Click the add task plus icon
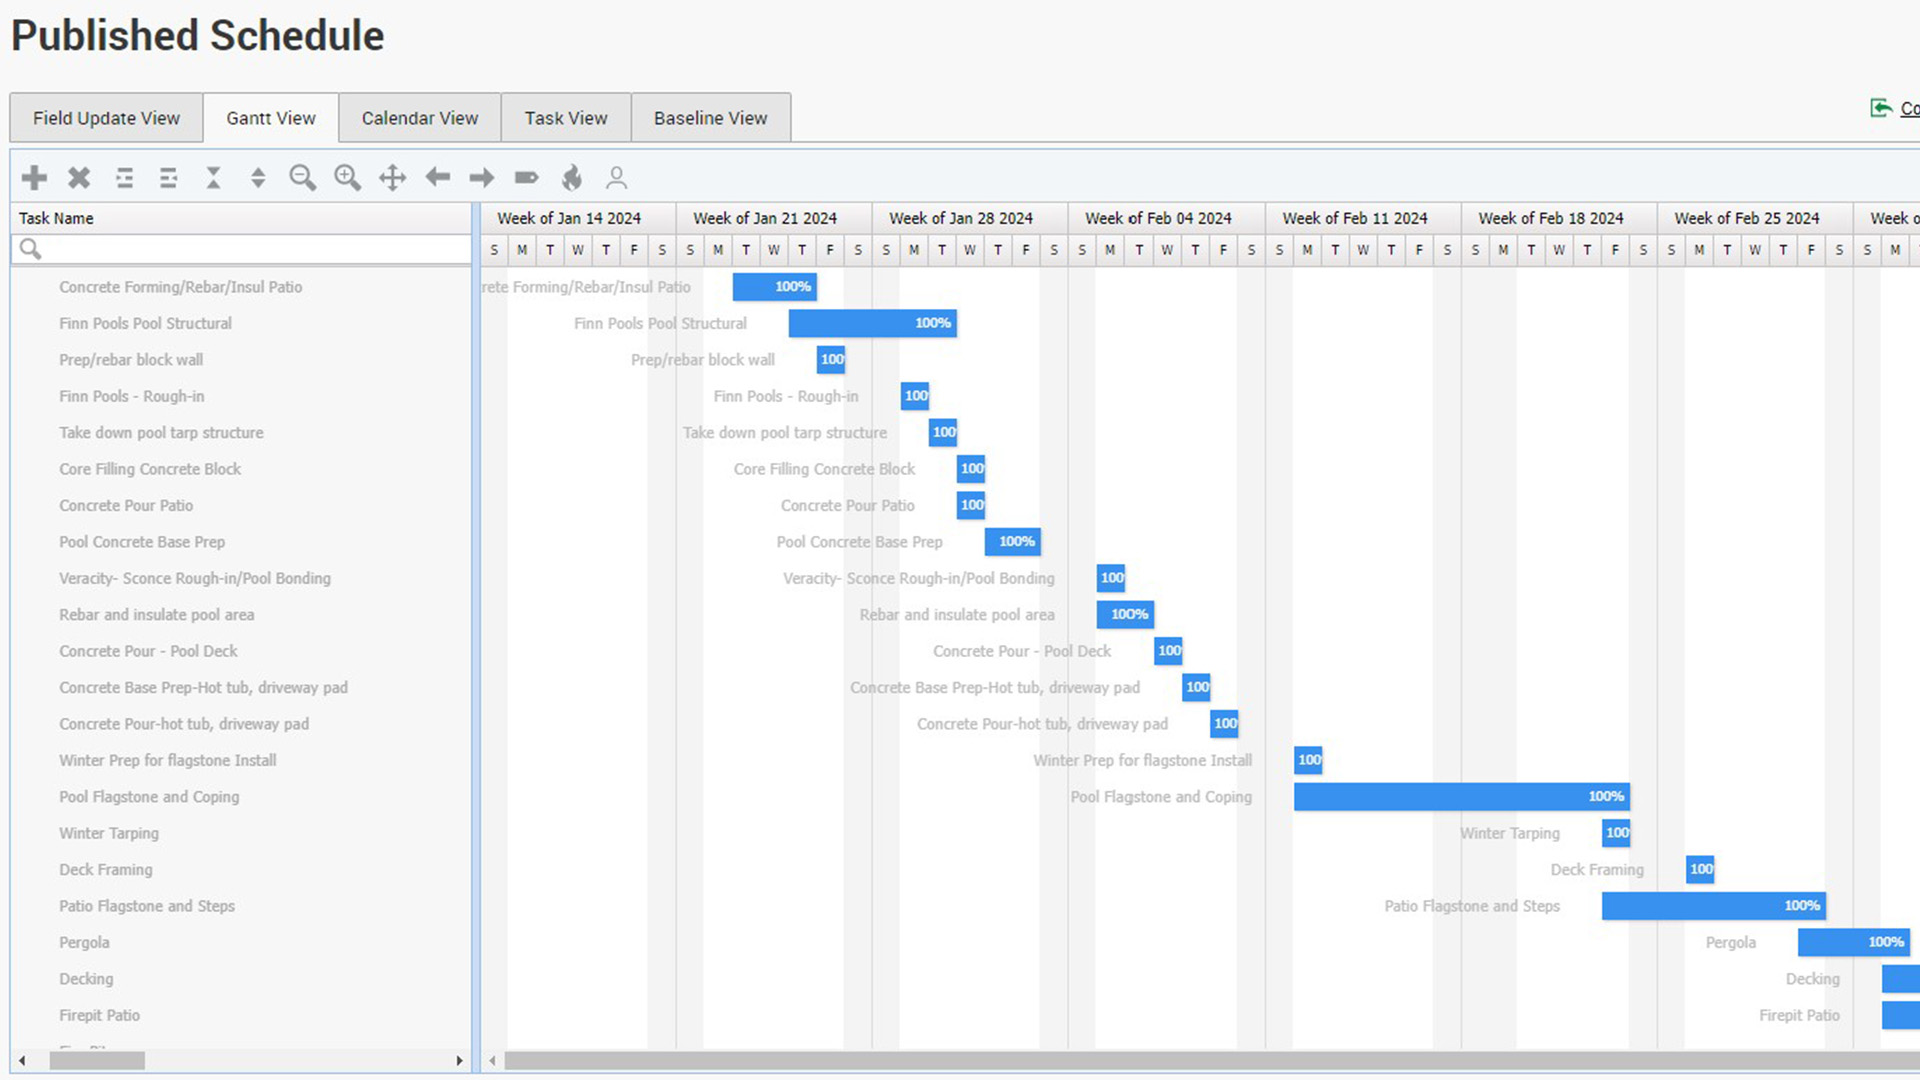1920x1080 pixels. tap(35, 178)
